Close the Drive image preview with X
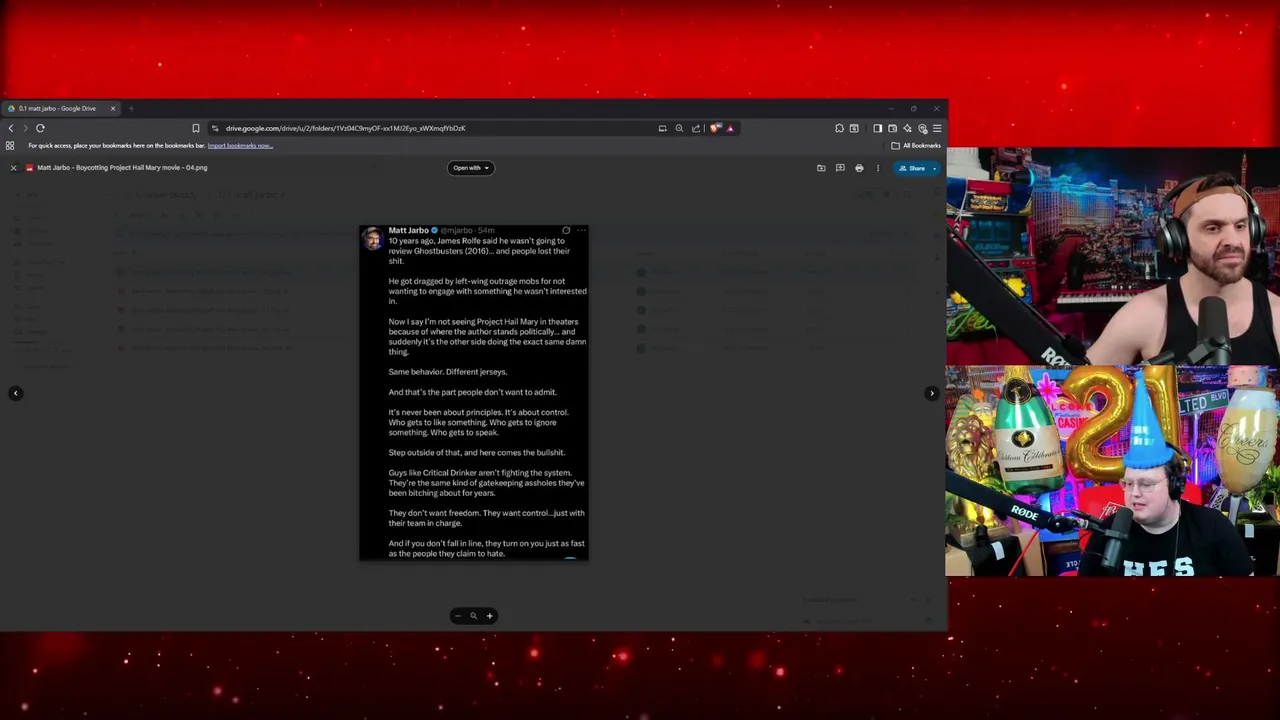 click(13, 168)
